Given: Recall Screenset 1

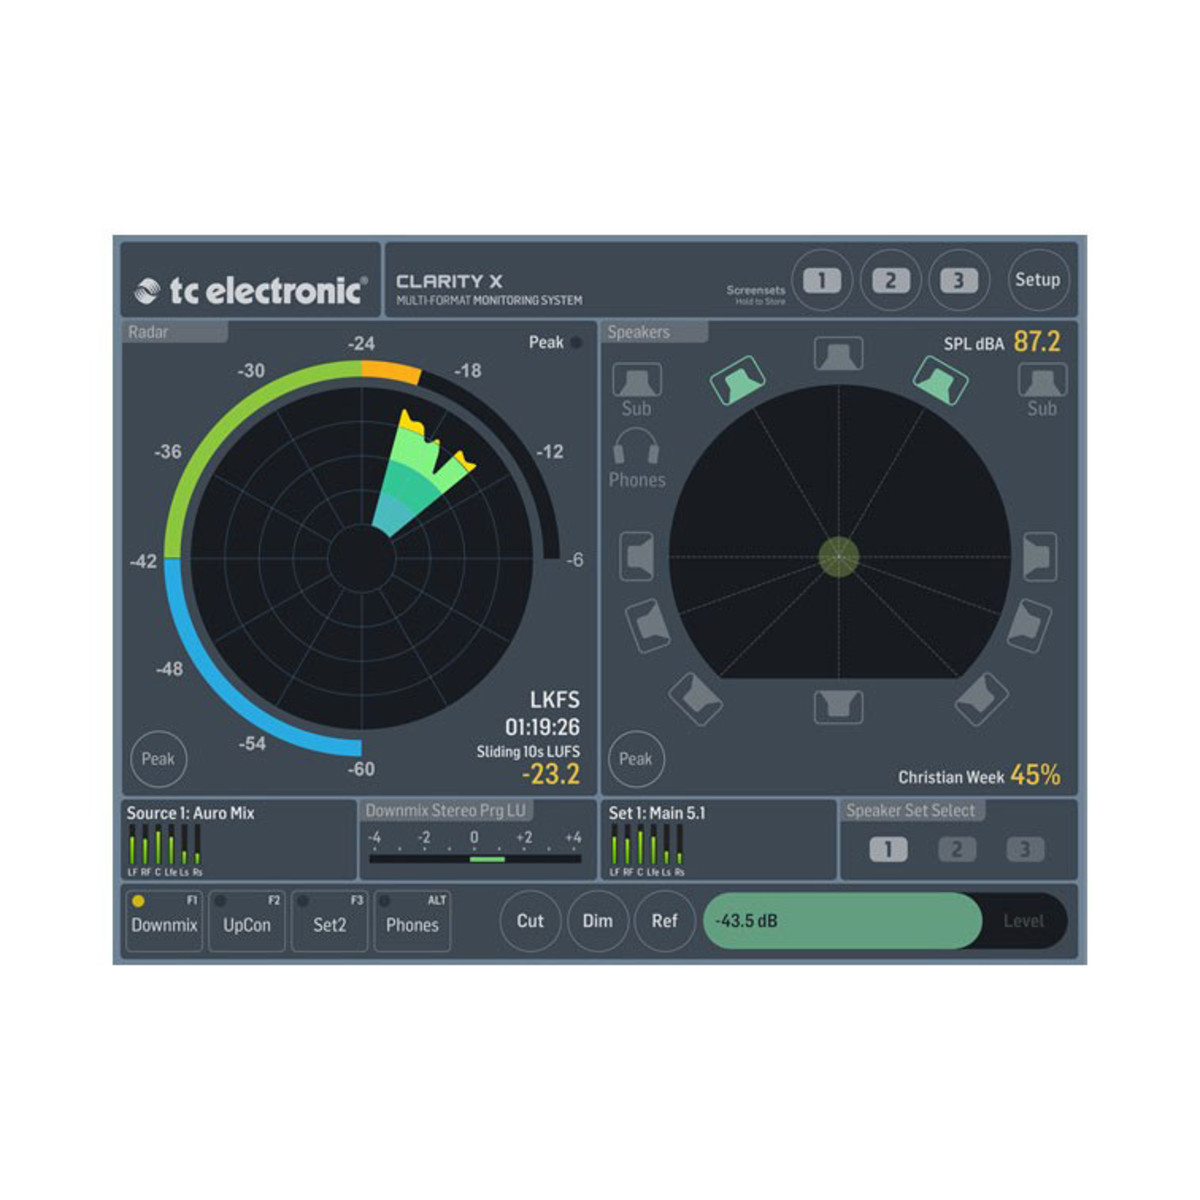Looking at the screenshot, I should pyautogui.click(x=822, y=280).
